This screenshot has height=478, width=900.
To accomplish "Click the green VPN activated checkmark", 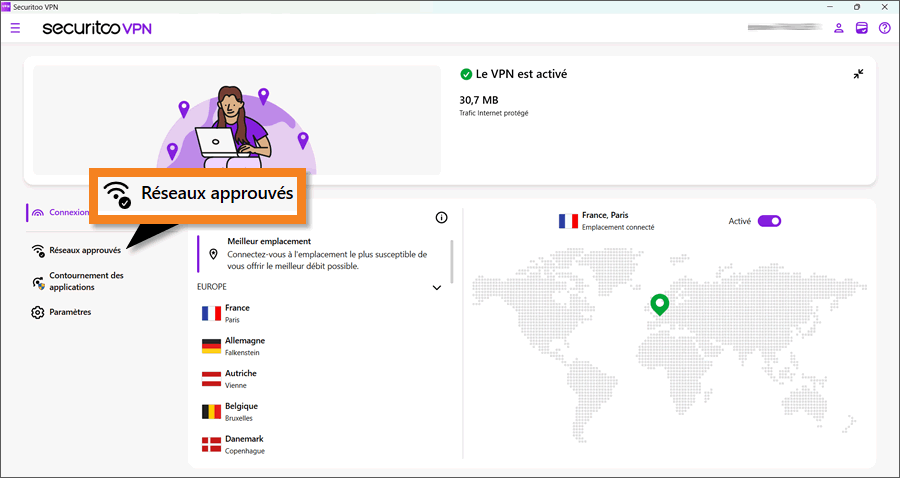I will tap(466, 75).
